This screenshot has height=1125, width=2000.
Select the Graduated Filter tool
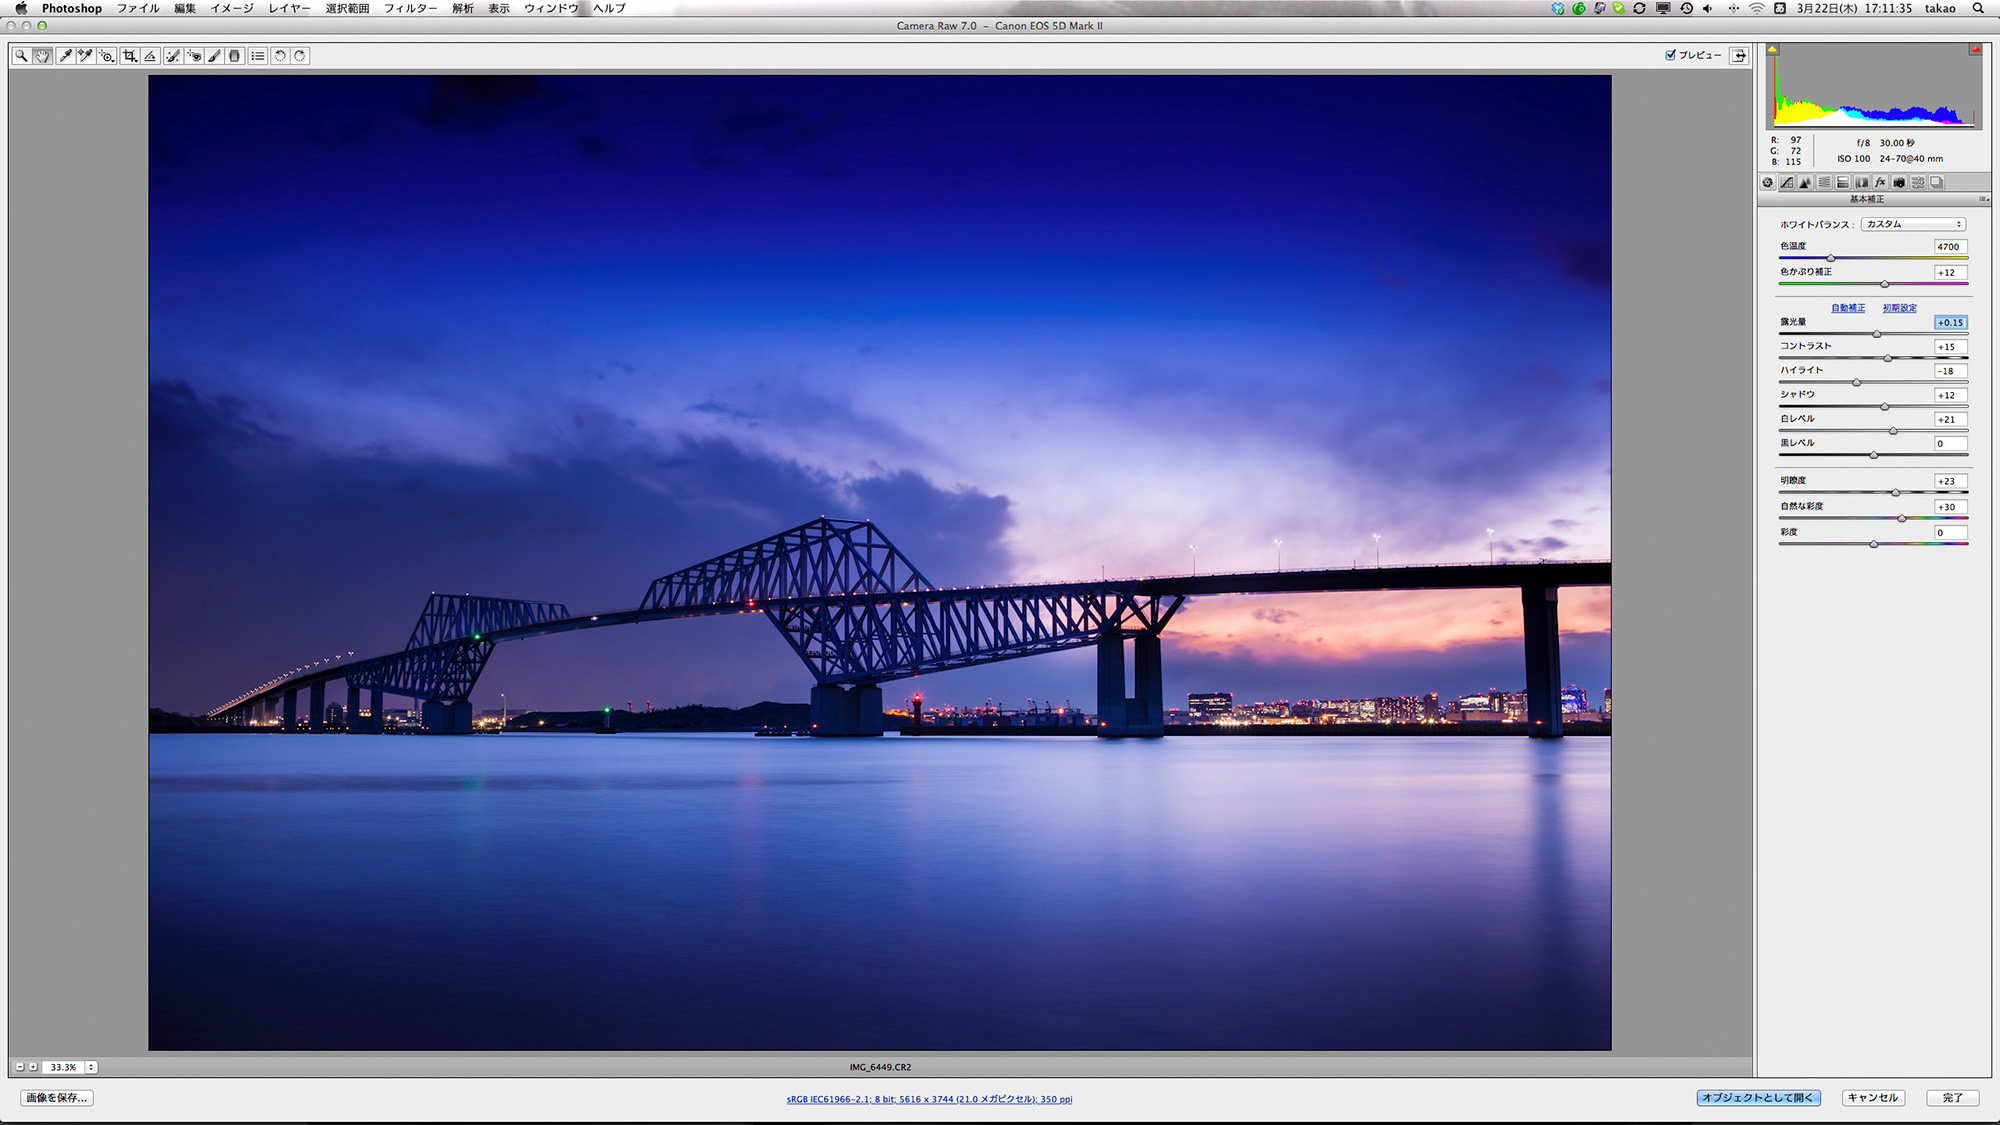pyautogui.click(x=235, y=56)
